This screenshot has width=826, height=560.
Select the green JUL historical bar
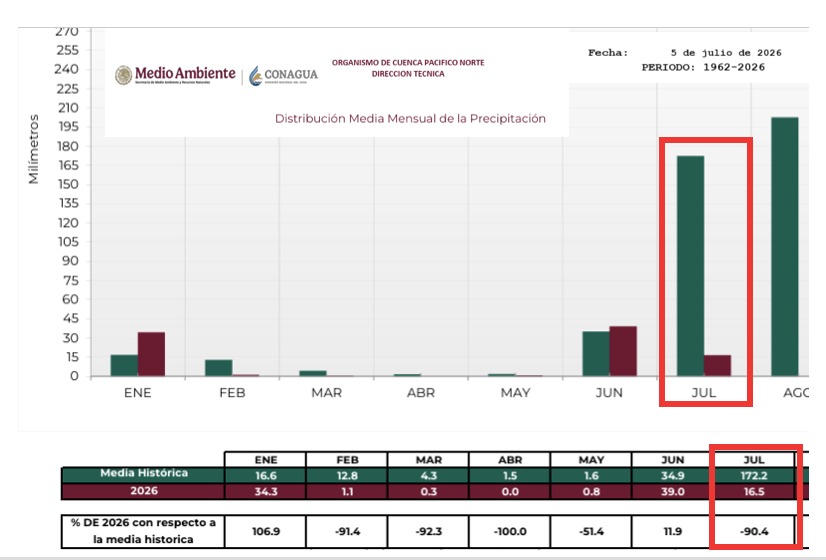click(690, 266)
